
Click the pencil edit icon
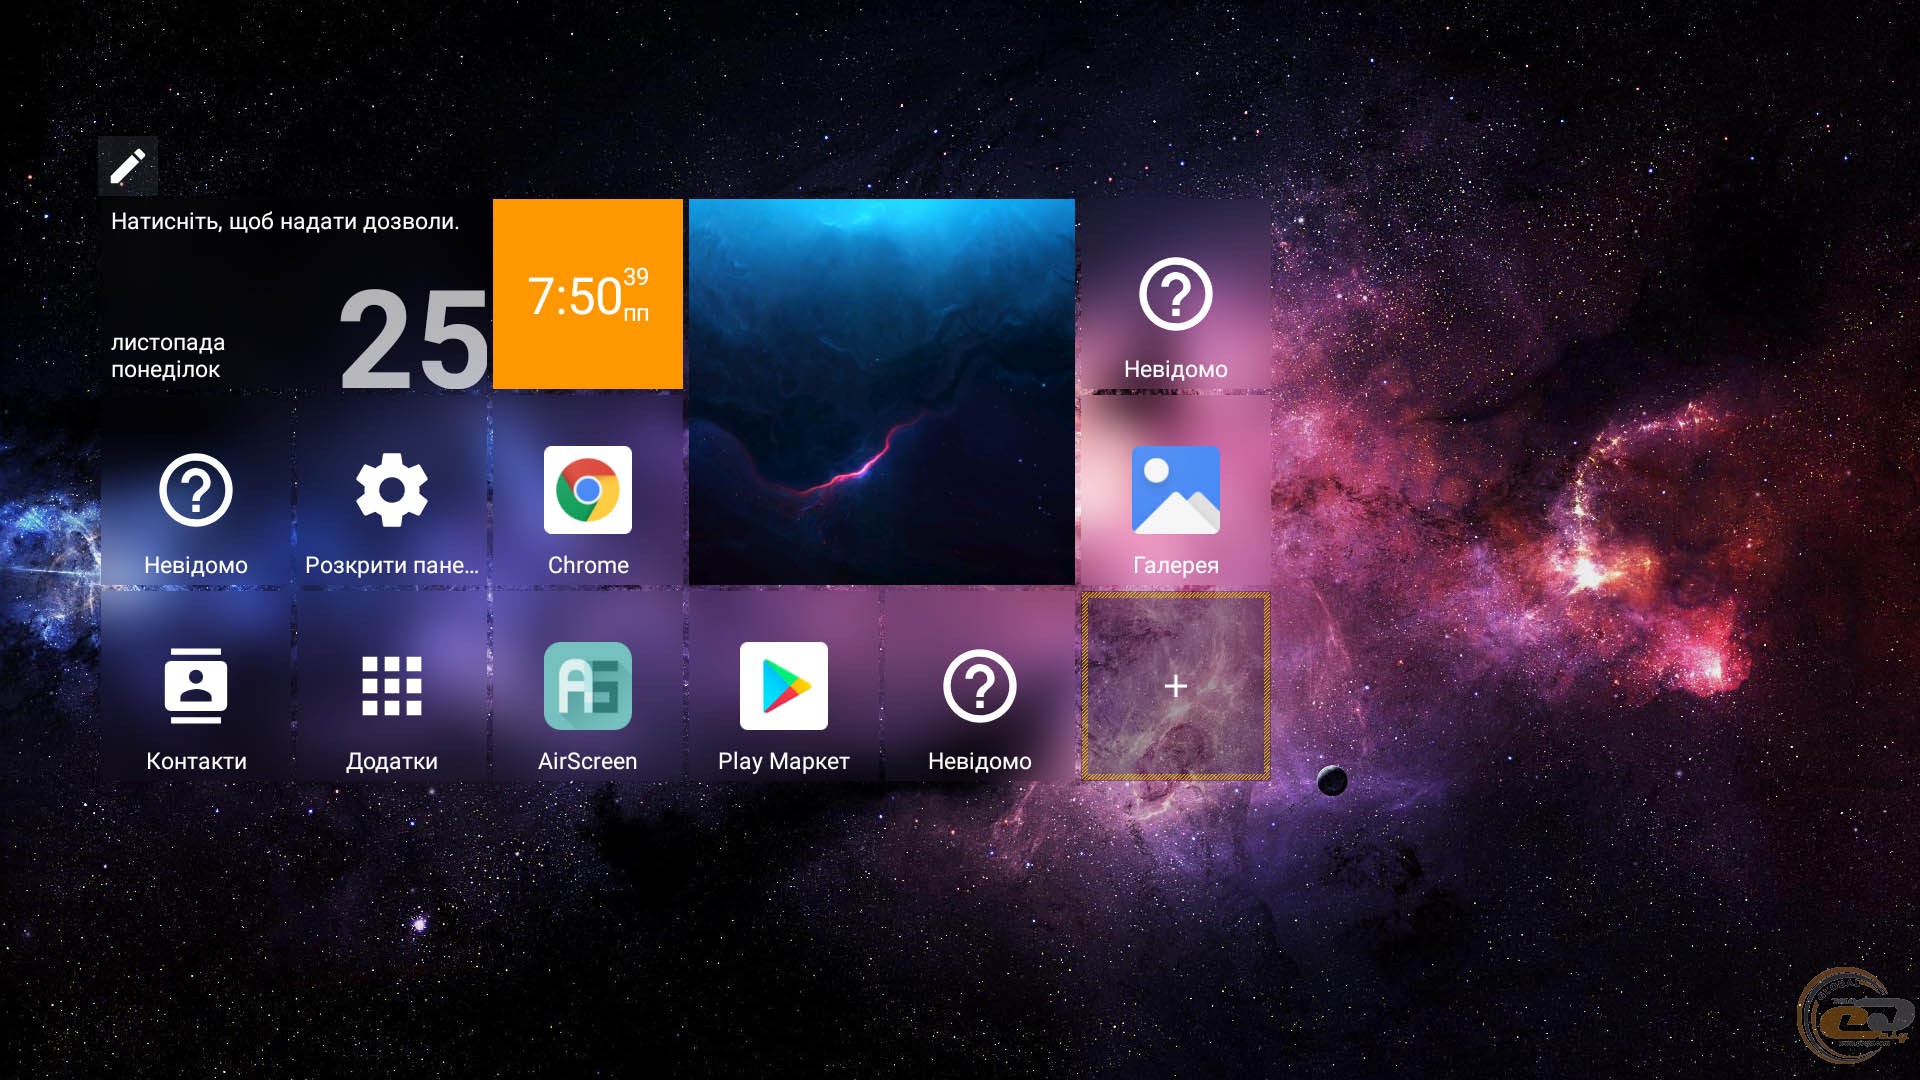(x=128, y=166)
